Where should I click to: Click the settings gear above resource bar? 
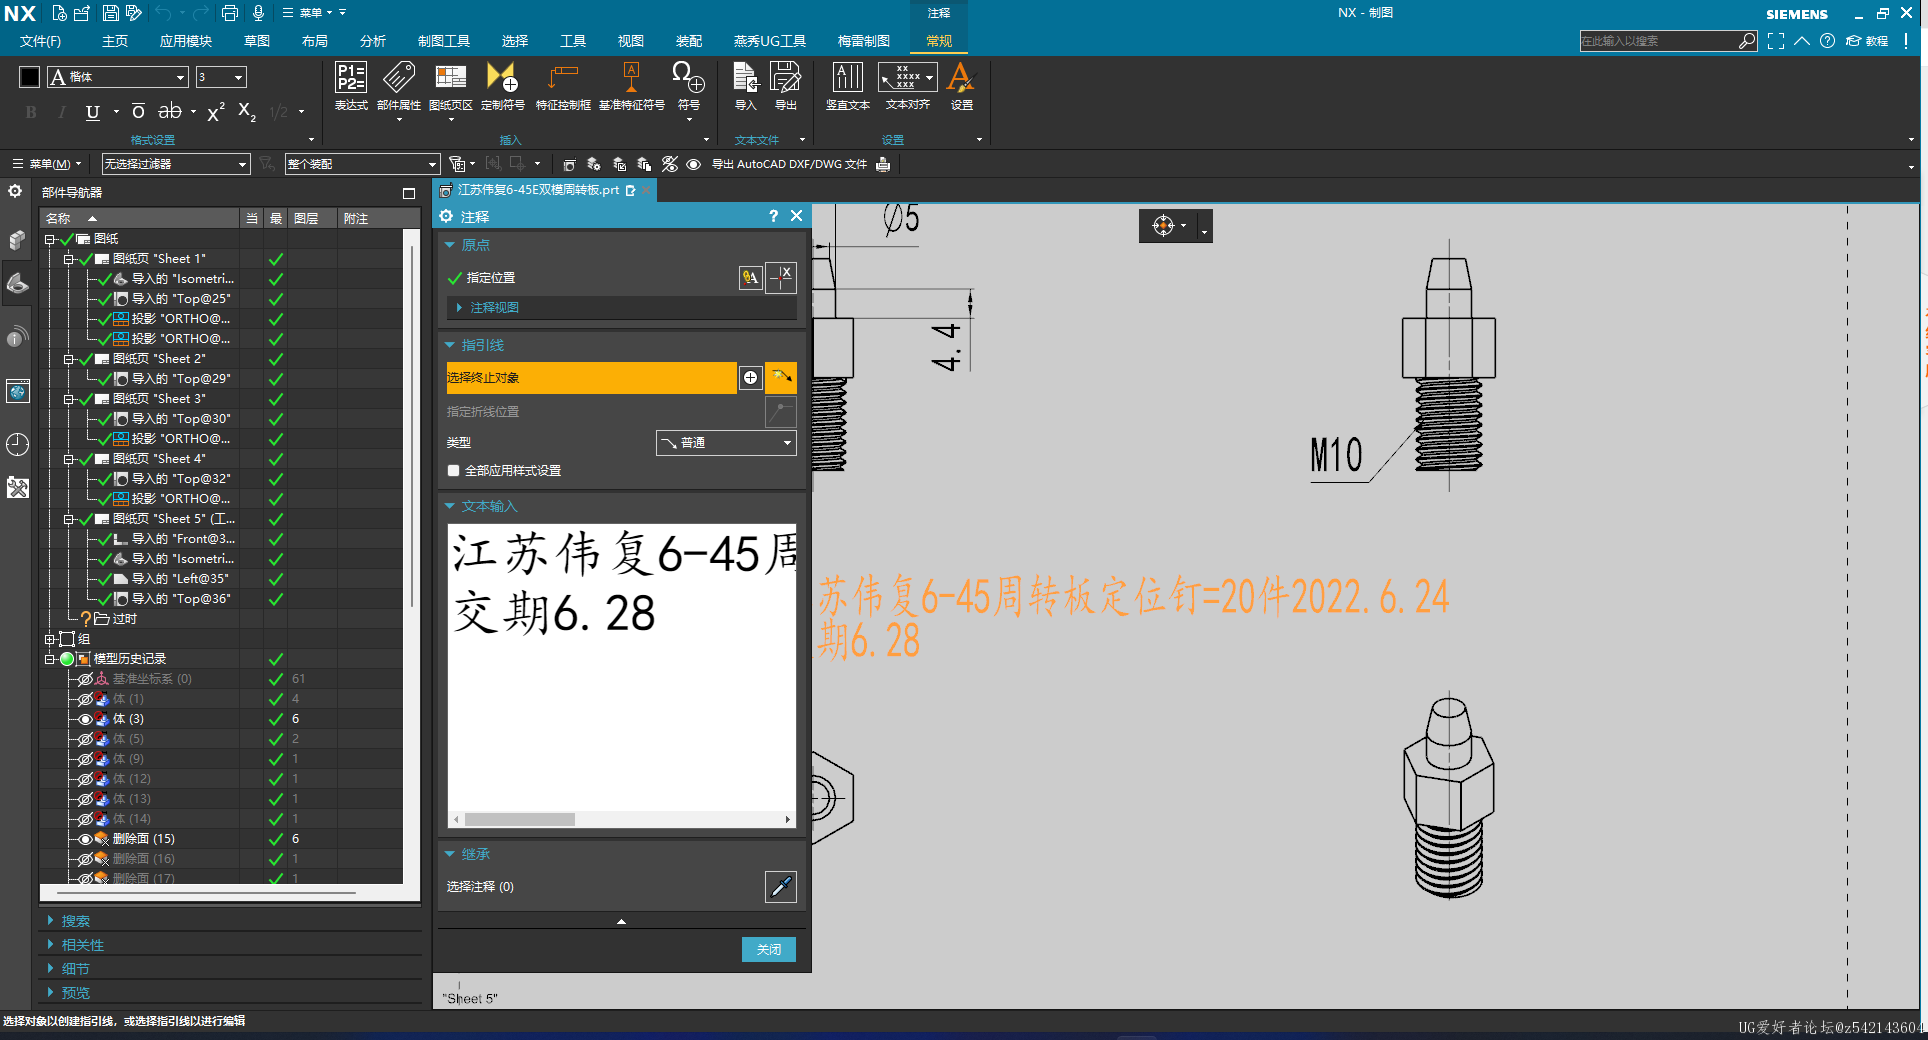(15, 191)
